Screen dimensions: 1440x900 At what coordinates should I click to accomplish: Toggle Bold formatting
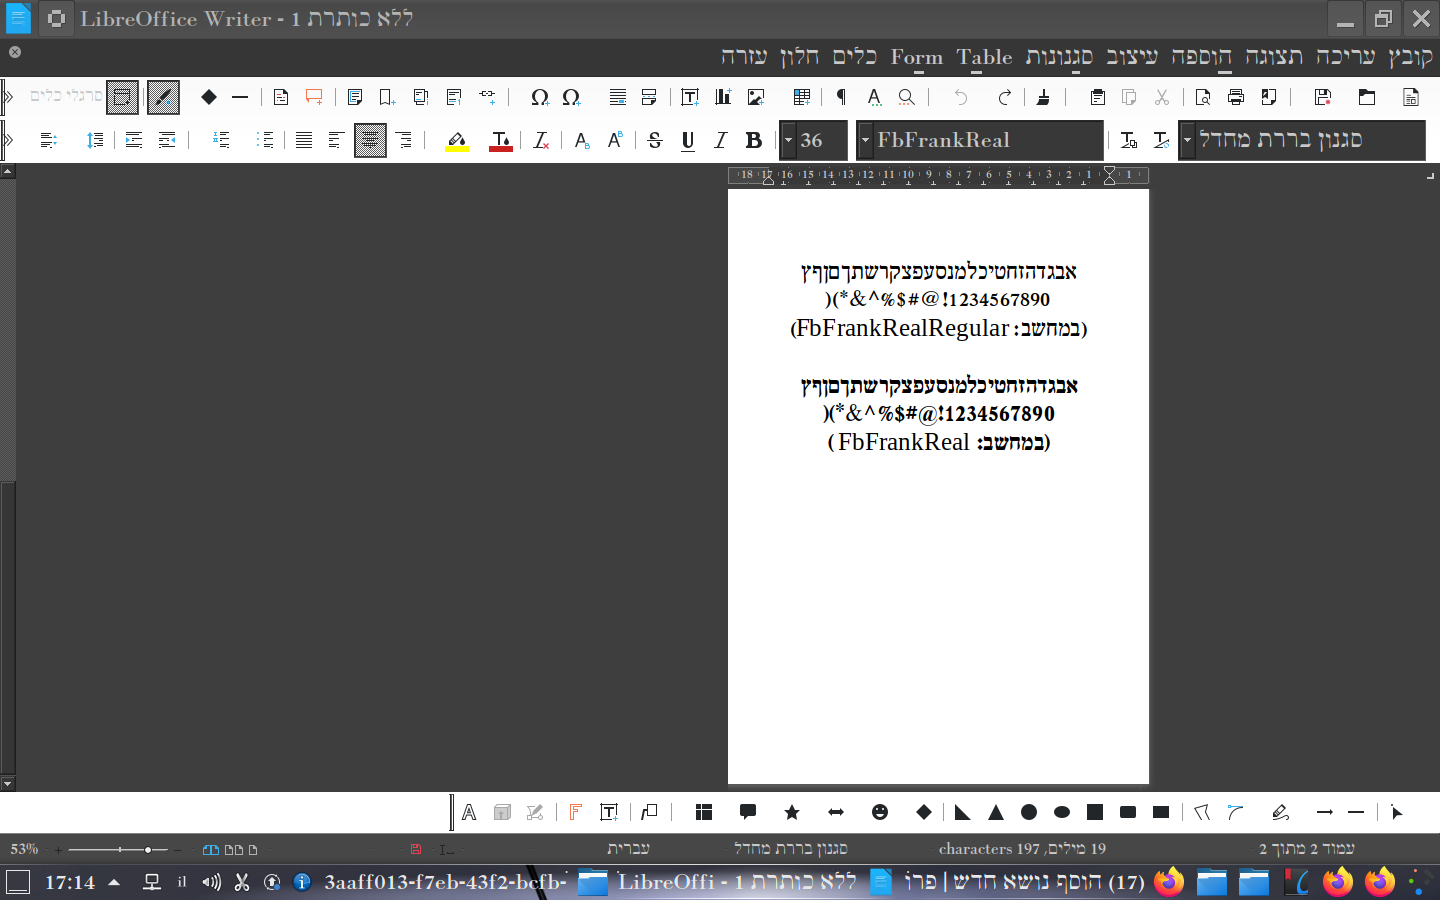click(754, 141)
